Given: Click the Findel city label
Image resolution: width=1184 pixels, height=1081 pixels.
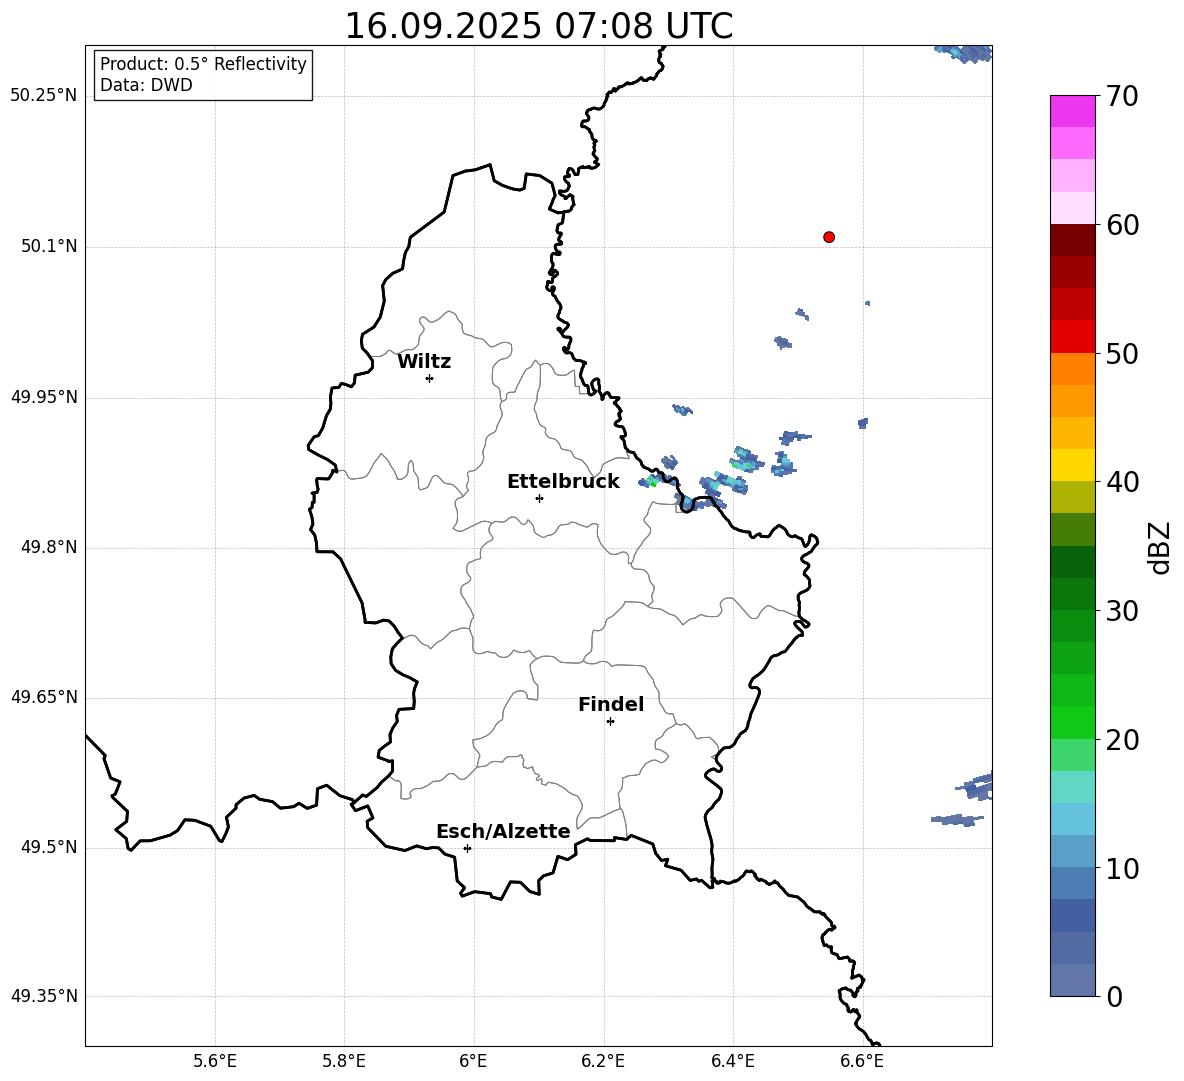Looking at the screenshot, I should point(611,704).
